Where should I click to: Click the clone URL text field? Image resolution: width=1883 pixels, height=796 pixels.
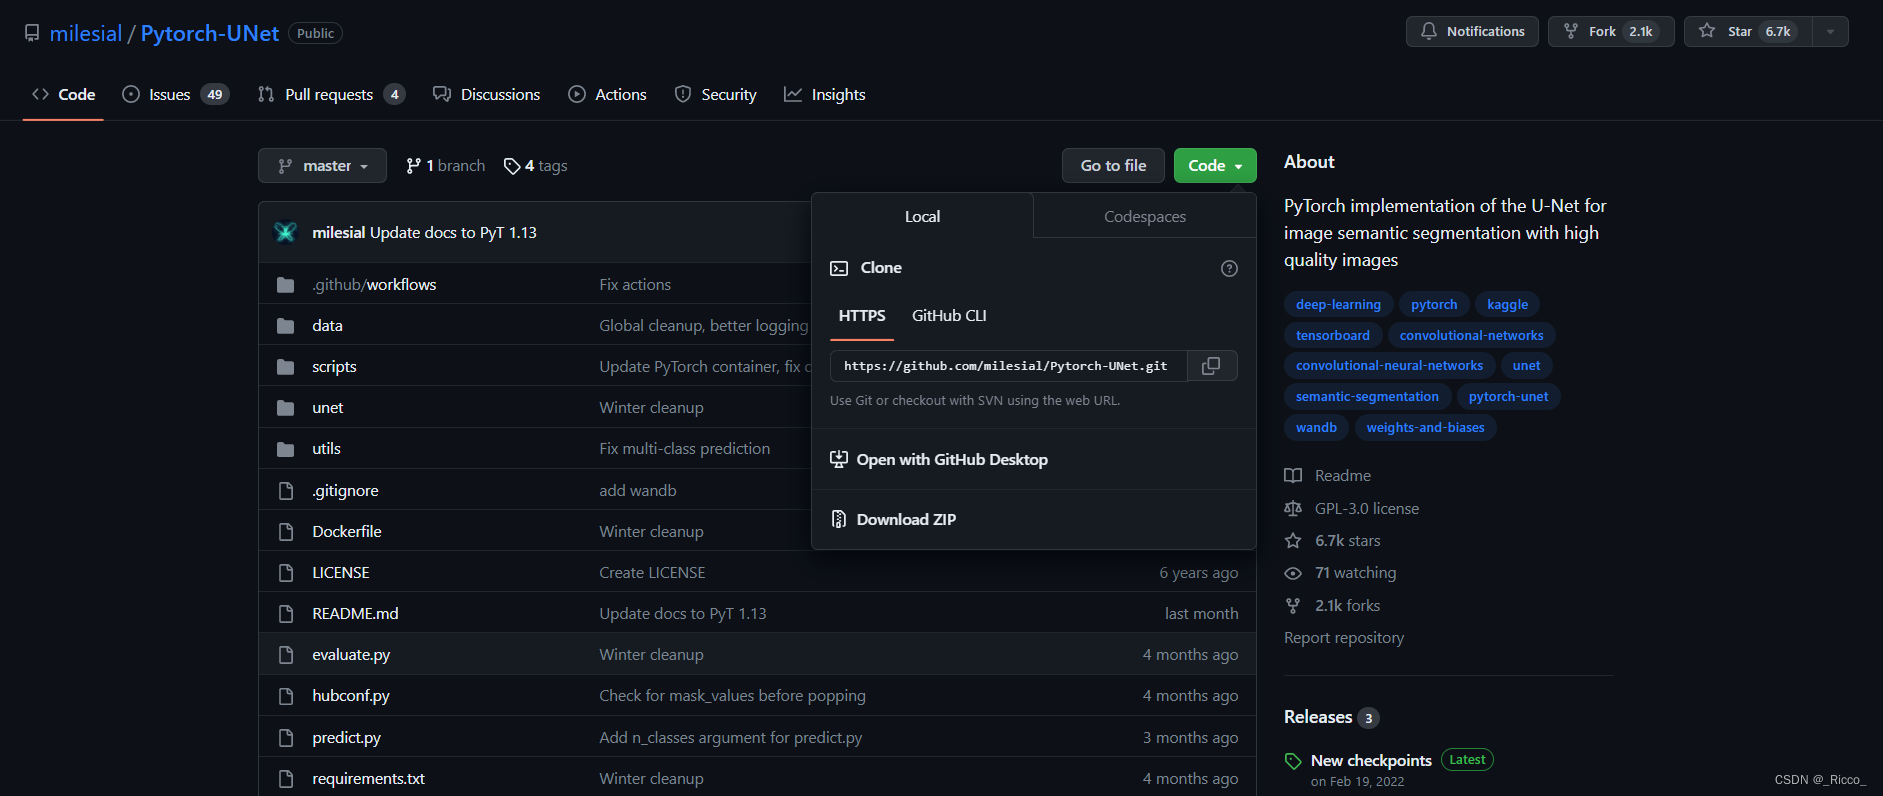pyautogui.click(x=1008, y=366)
